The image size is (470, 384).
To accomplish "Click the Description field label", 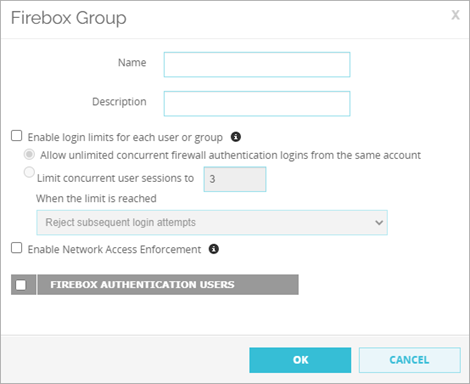I will [x=119, y=102].
